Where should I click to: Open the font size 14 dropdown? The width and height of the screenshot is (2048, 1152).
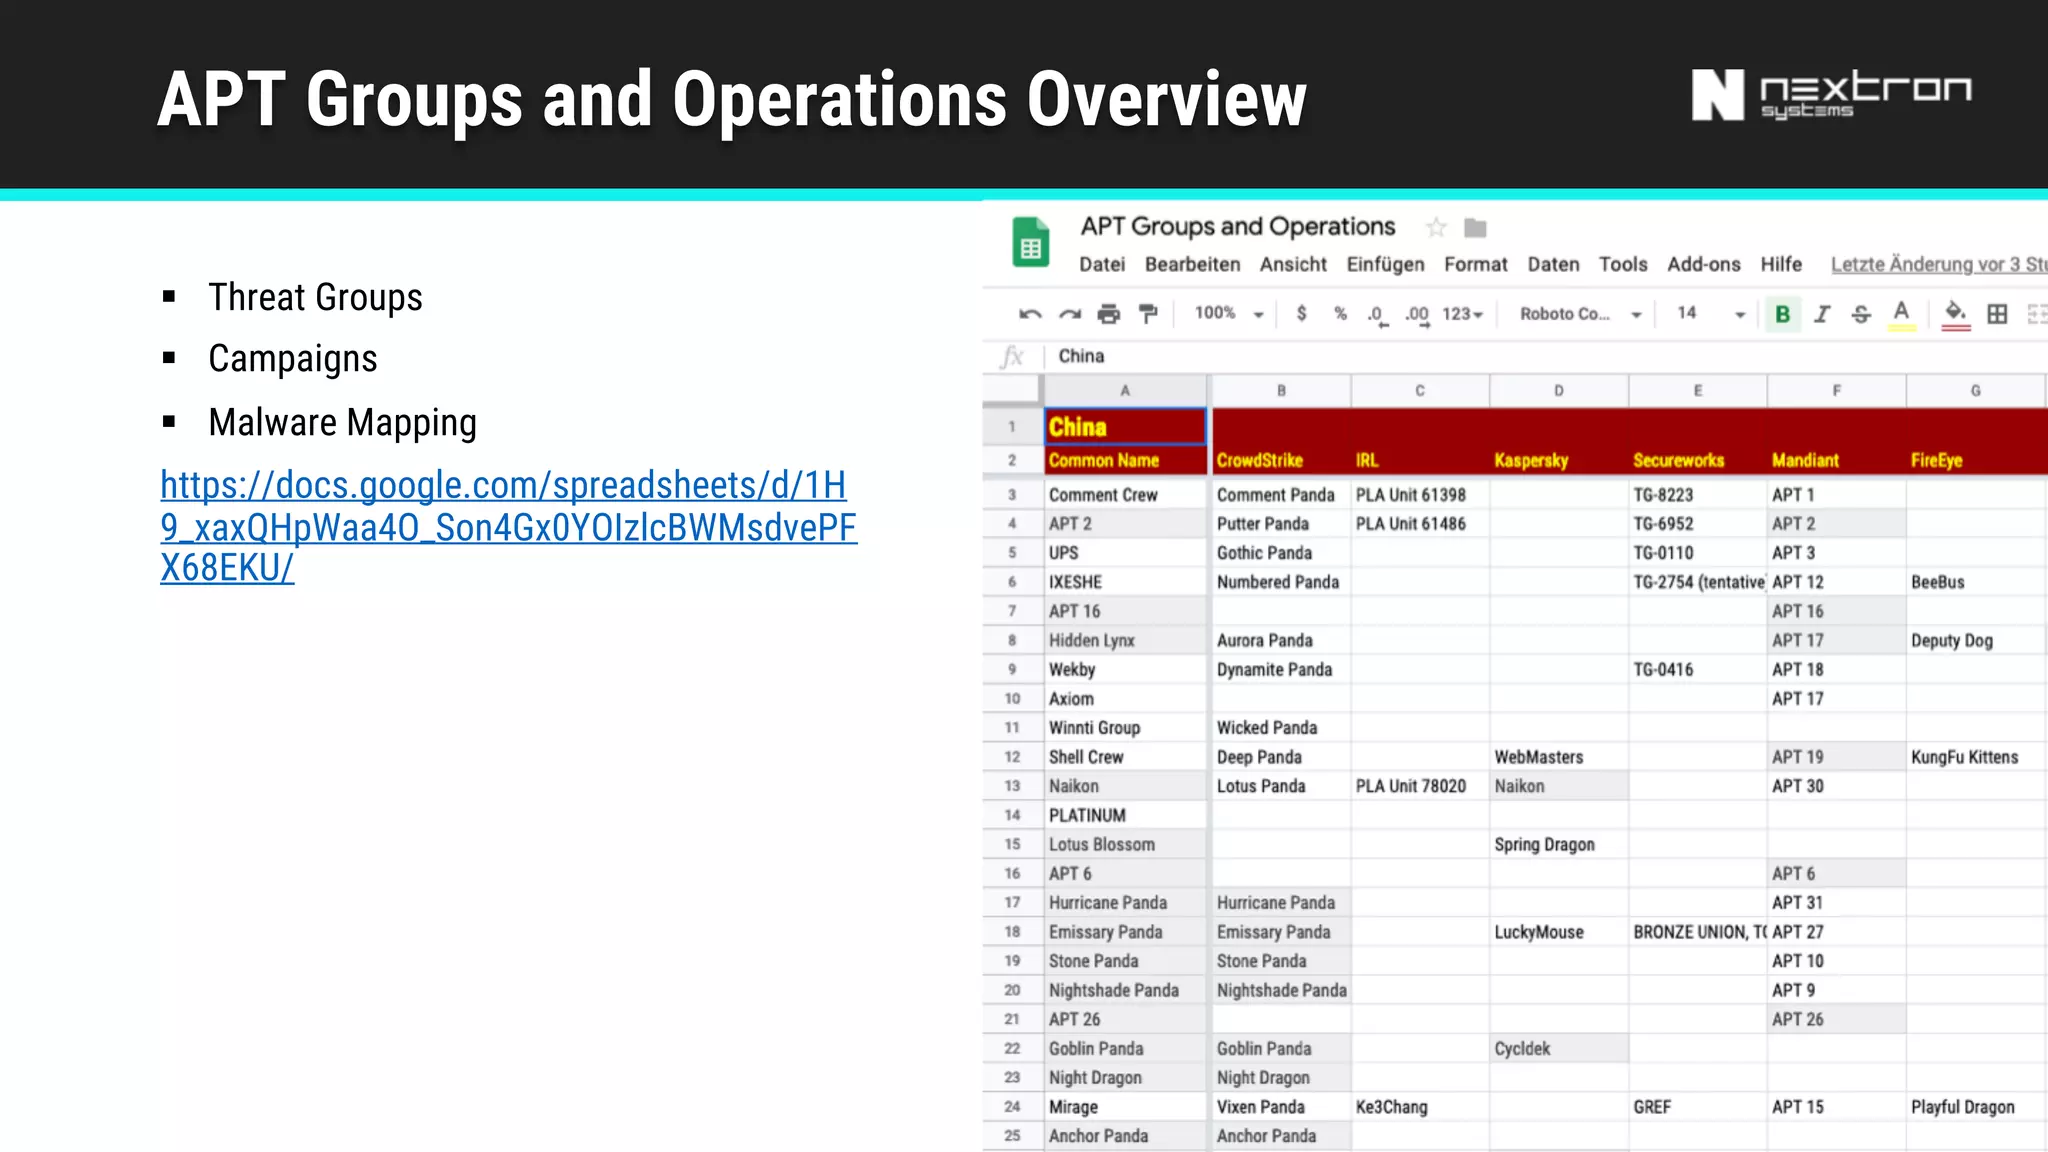point(1711,314)
